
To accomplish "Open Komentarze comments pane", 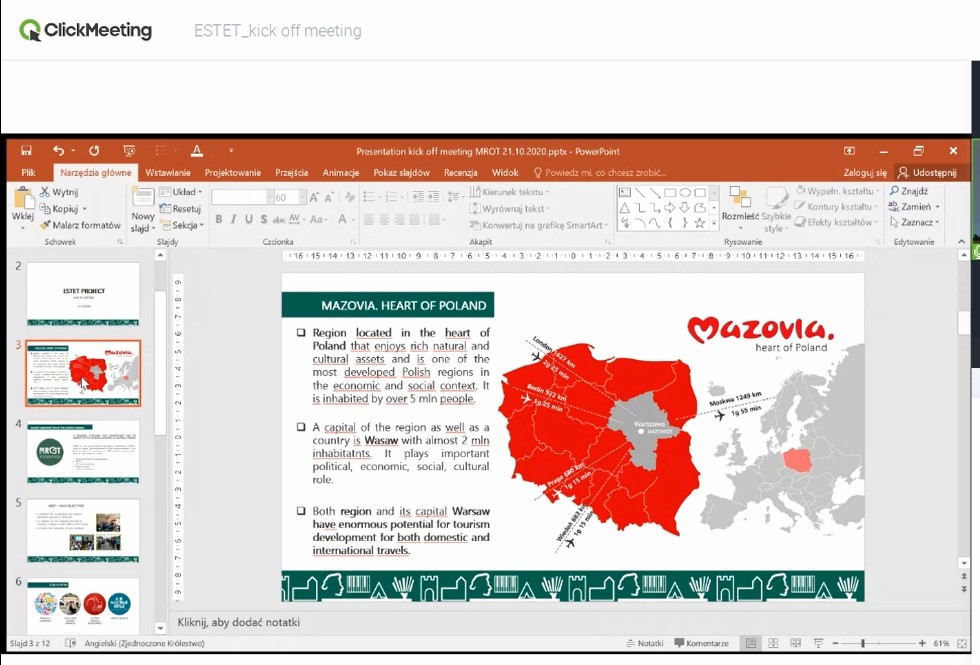I will [x=701, y=643].
